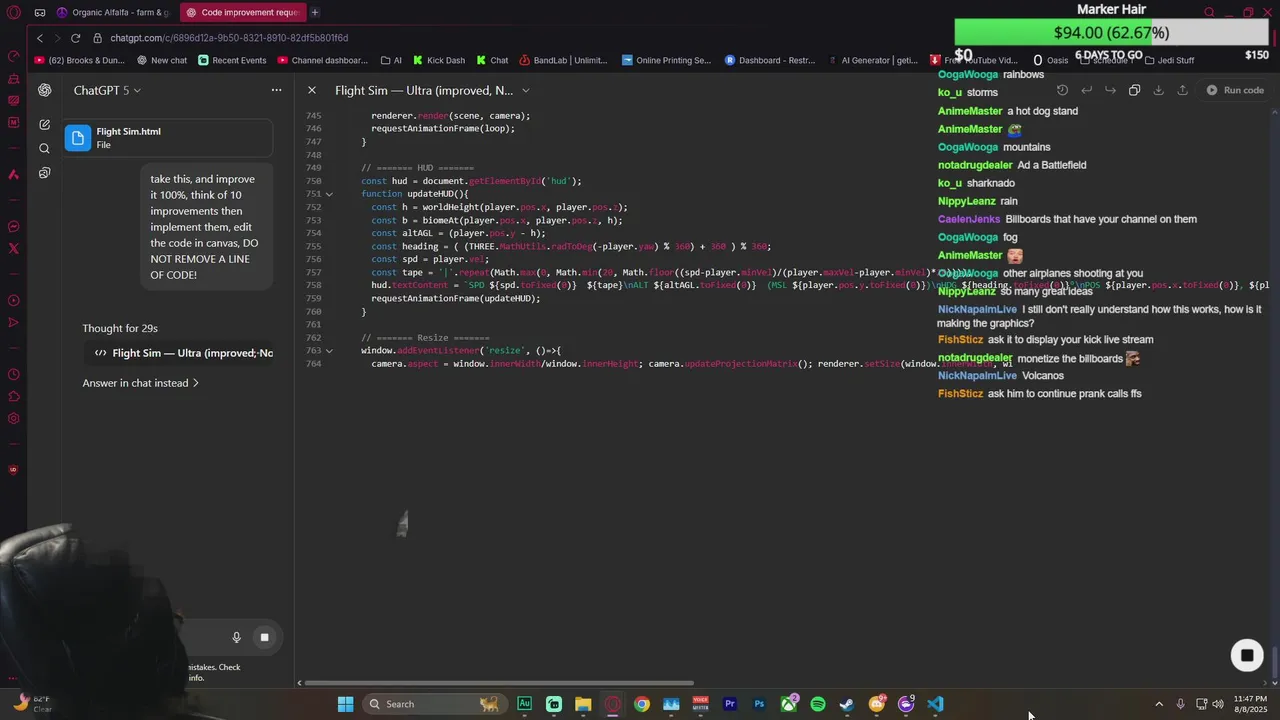1280x720 pixels.
Task: Reload the current page
Action: (75, 38)
